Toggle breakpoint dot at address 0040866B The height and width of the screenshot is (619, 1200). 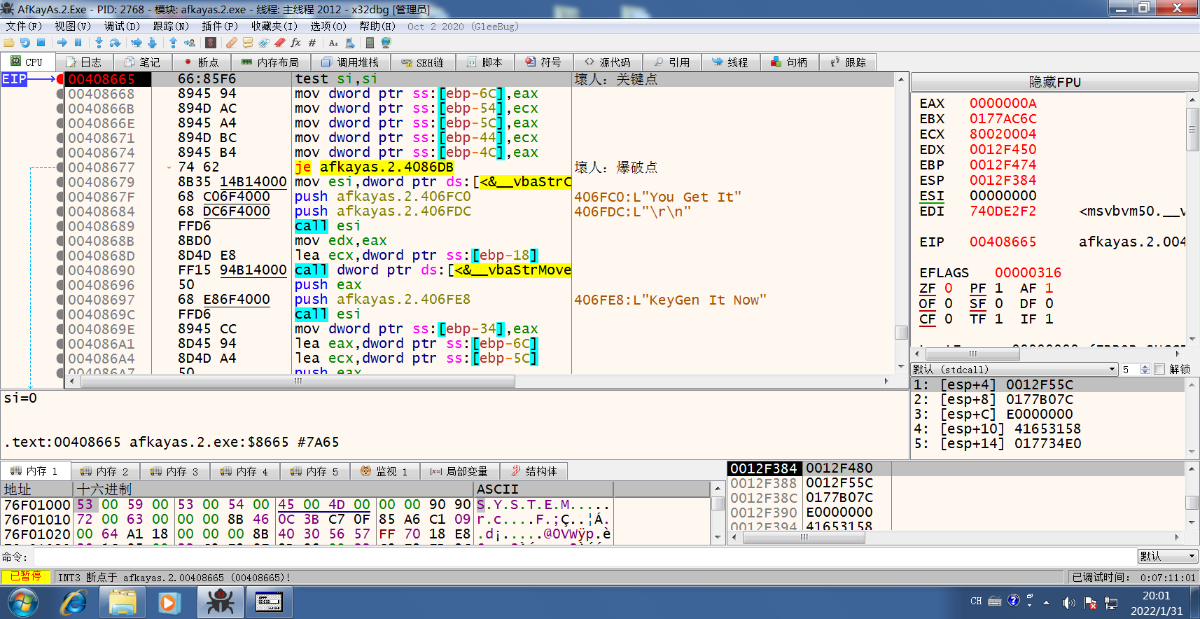60,109
